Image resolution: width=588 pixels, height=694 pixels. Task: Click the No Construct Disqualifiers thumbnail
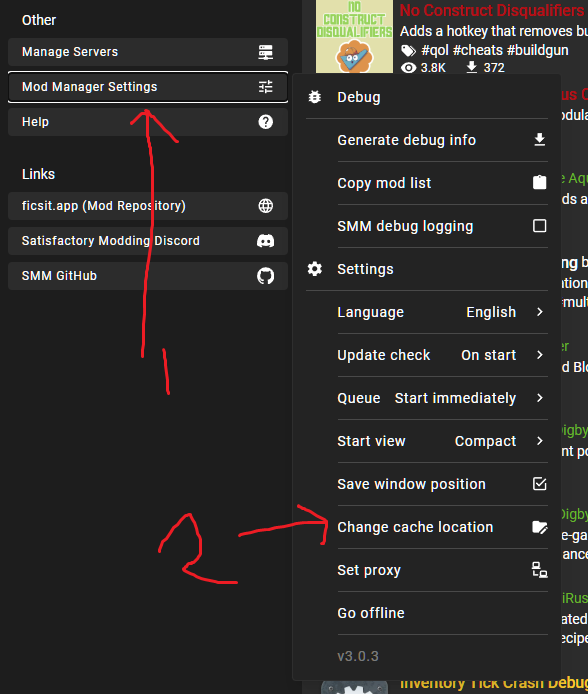[354, 36]
